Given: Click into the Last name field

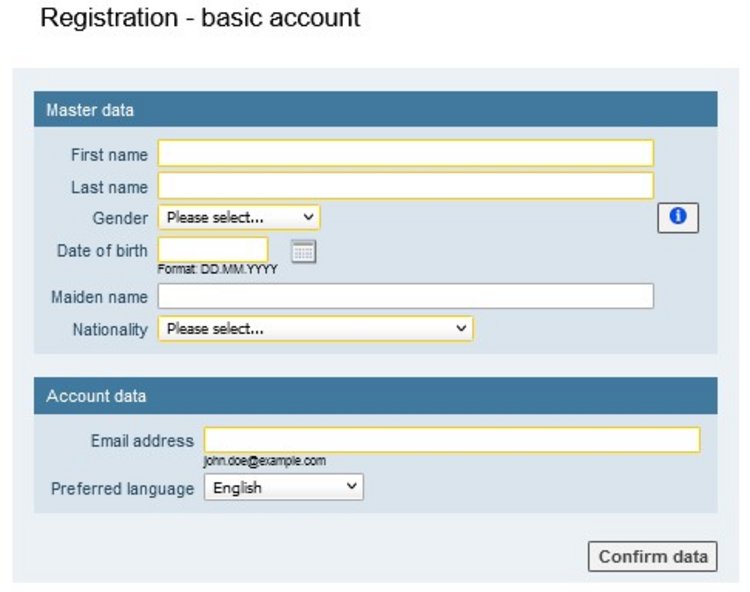Looking at the screenshot, I should pyautogui.click(x=406, y=186).
